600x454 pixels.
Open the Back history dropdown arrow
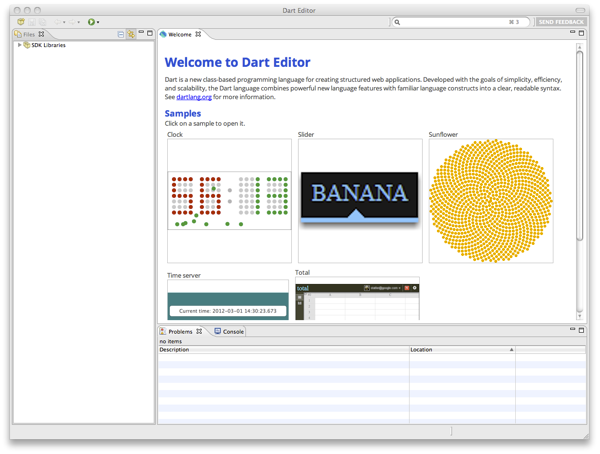point(64,22)
